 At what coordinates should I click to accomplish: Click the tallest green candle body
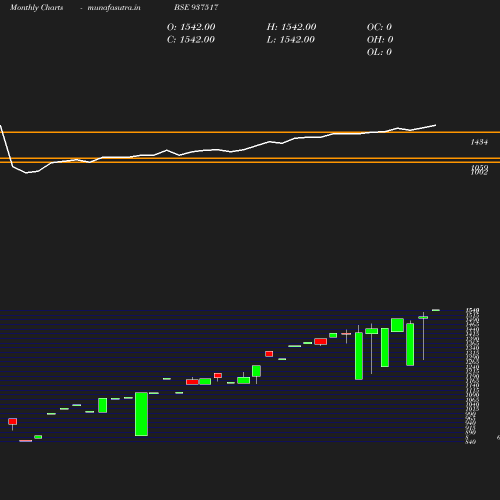point(359,356)
